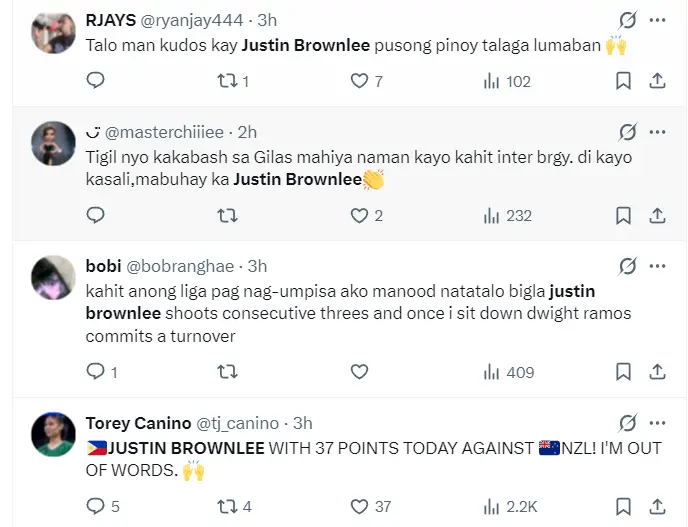Share the Torey Canino tweet

tap(657, 506)
